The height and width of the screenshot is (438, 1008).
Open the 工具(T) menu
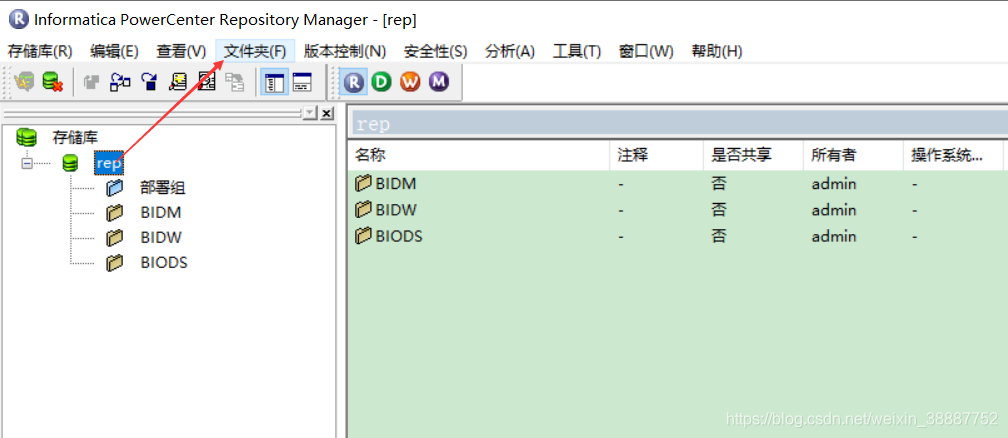click(577, 51)
